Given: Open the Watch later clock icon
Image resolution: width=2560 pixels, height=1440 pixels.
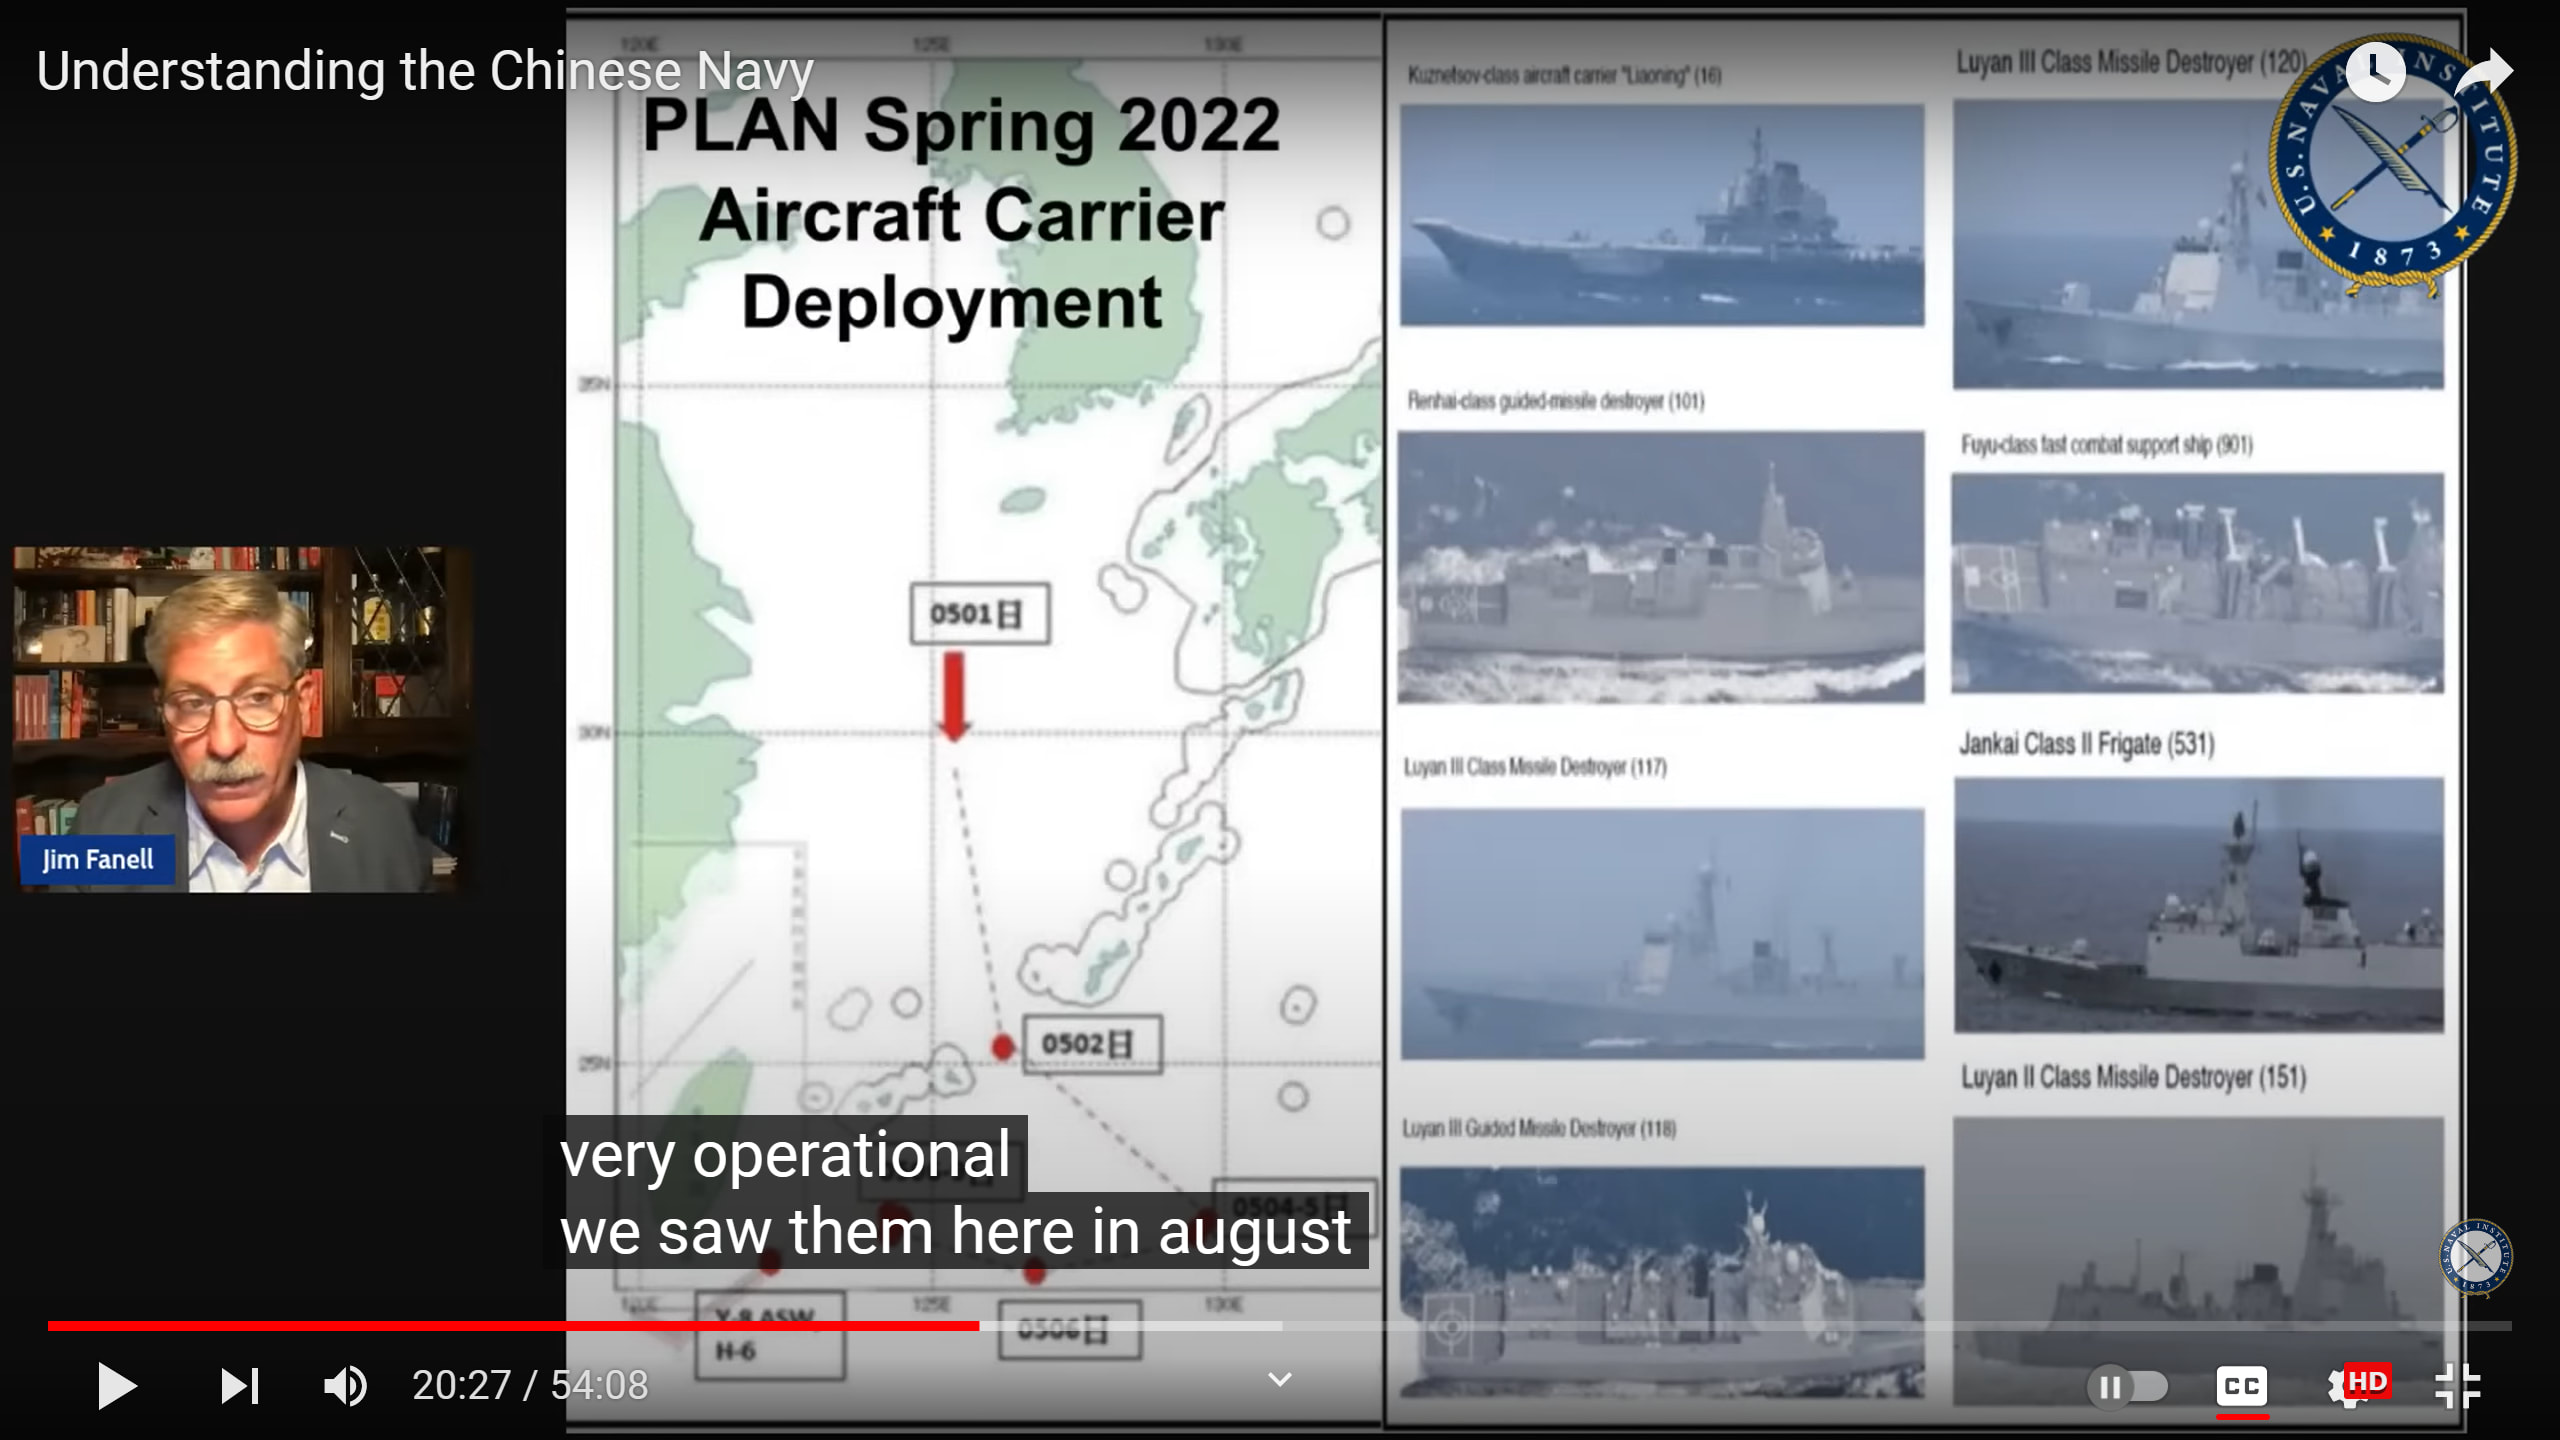Looking at the screenshot, I should [x=2375, y=70].
